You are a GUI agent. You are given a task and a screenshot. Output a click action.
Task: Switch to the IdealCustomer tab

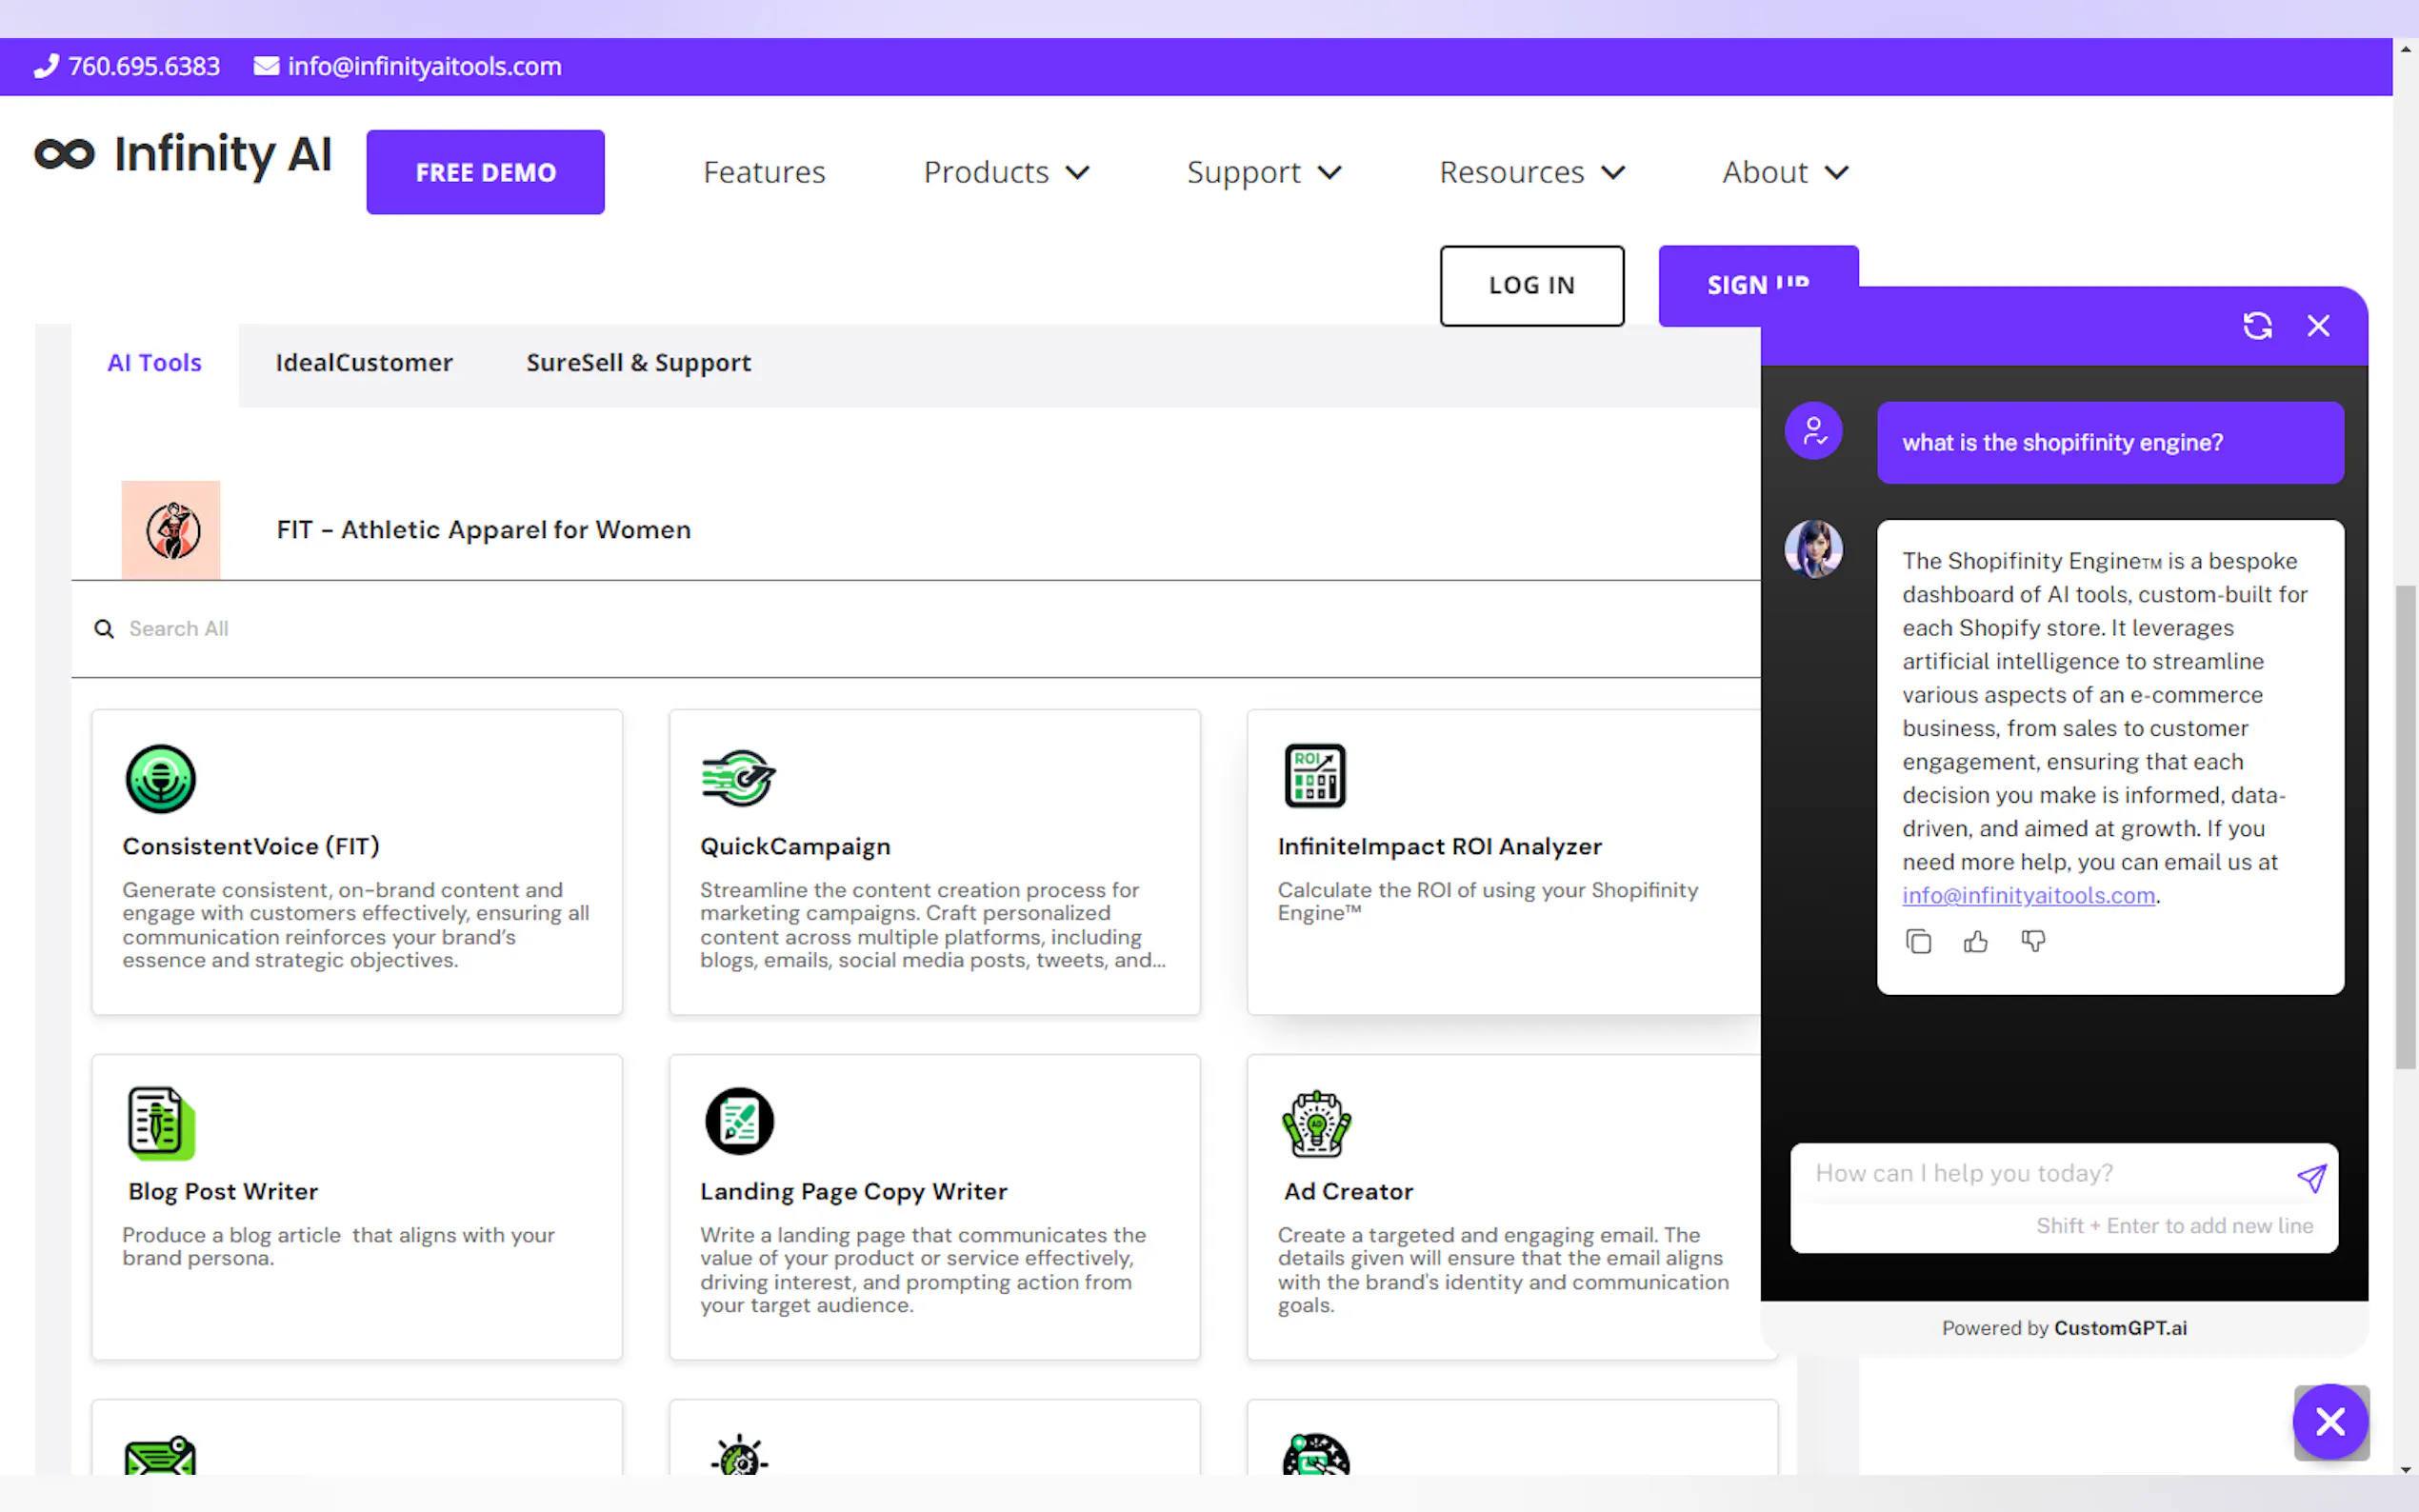coord(364,363)
